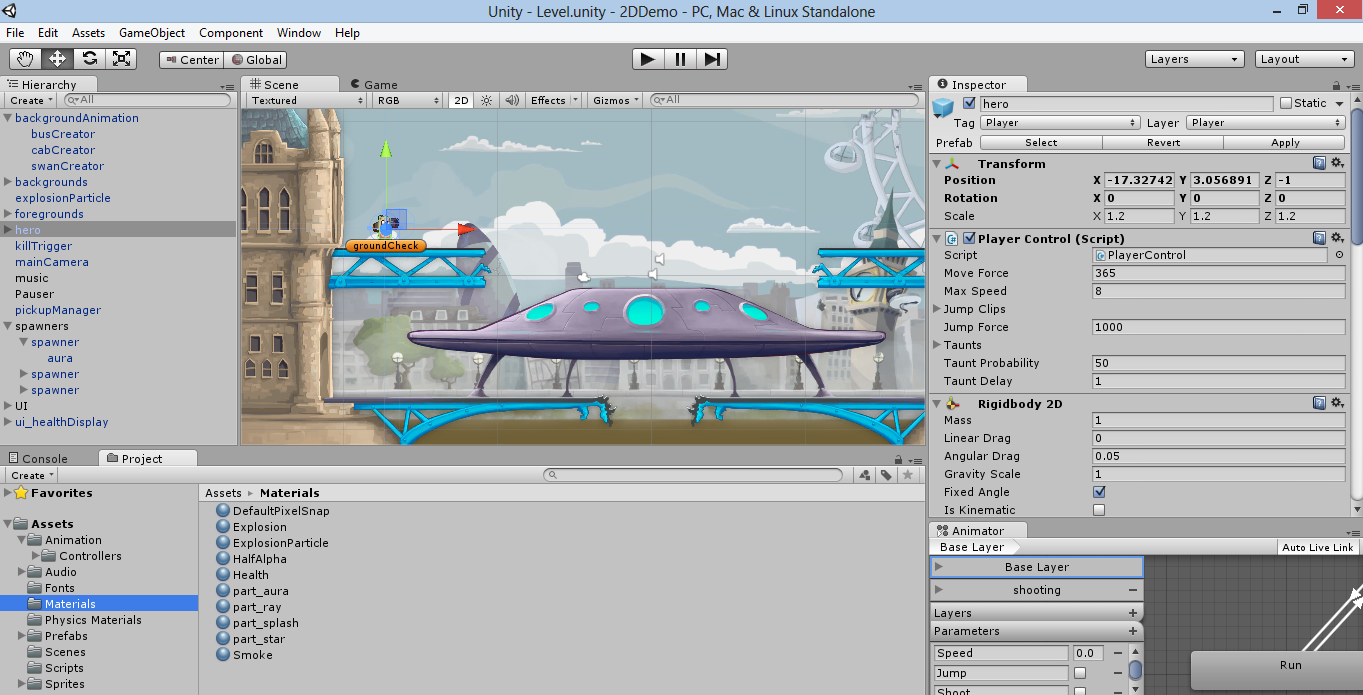
Task: Click the prefab Apply button
Action: 1285,143
